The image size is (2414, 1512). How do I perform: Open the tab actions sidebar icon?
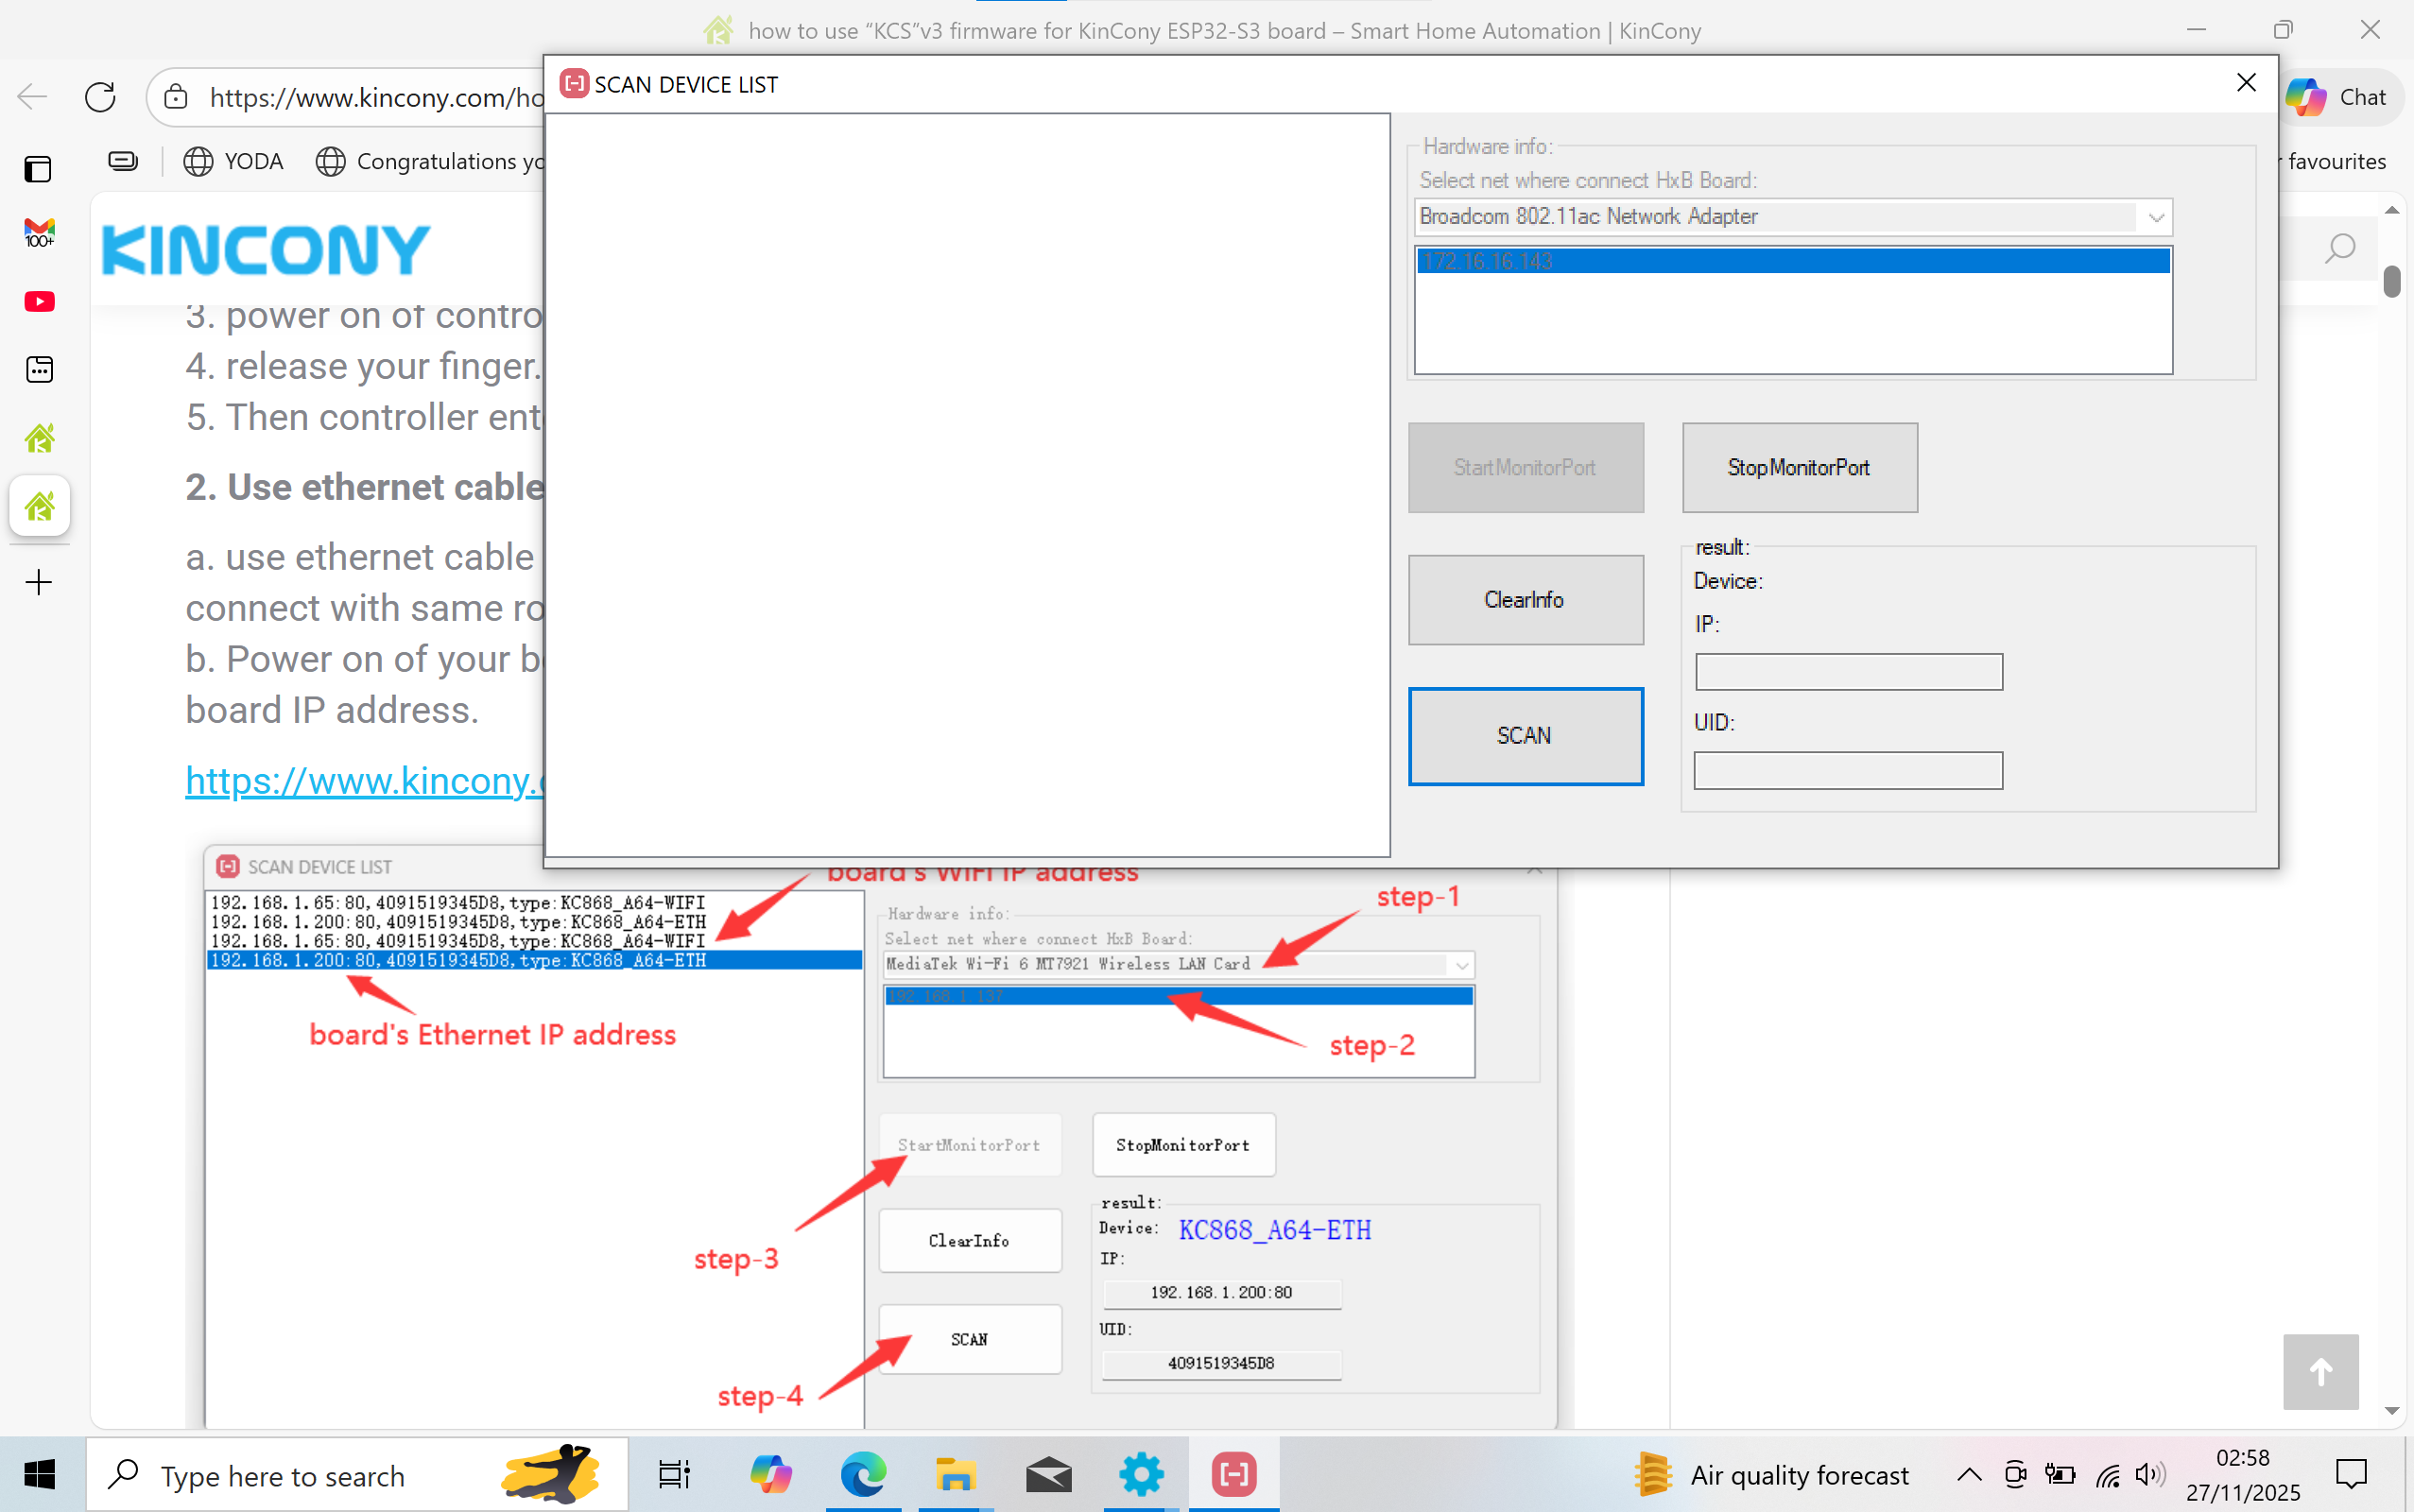click(38, 169)
